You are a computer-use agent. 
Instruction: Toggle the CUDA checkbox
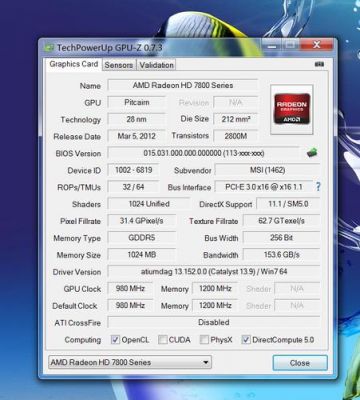point(162,340)
